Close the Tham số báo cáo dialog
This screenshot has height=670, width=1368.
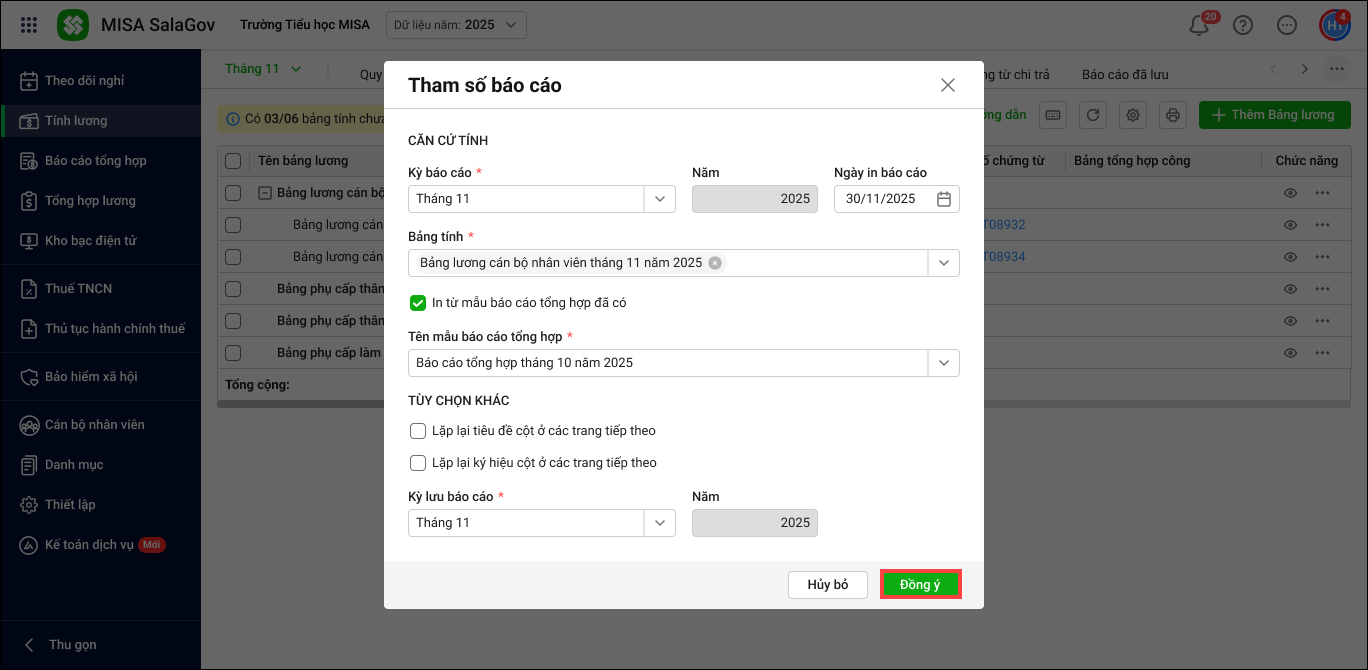[948, 85]
